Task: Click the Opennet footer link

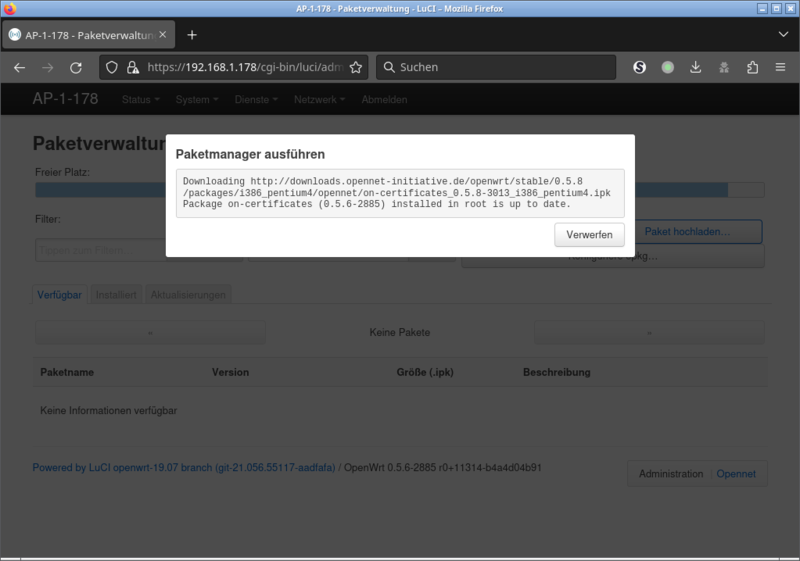Action: [x=736, y=474]
